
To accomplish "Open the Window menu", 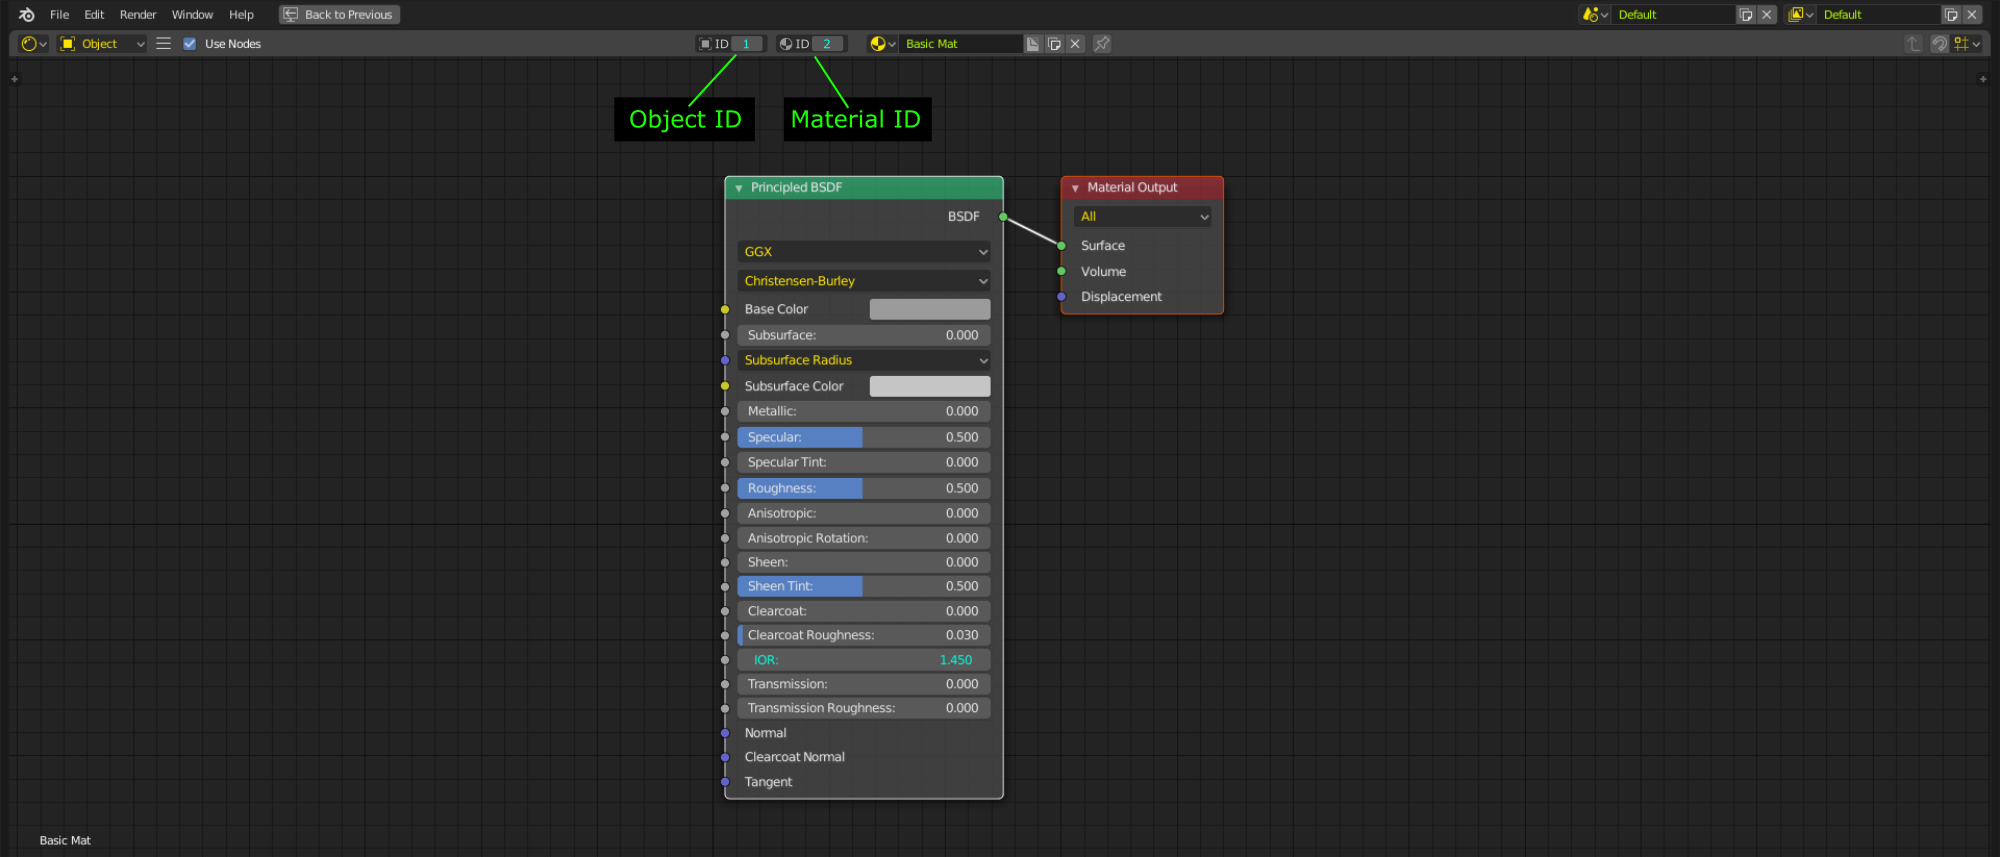I will click(192, 15).
